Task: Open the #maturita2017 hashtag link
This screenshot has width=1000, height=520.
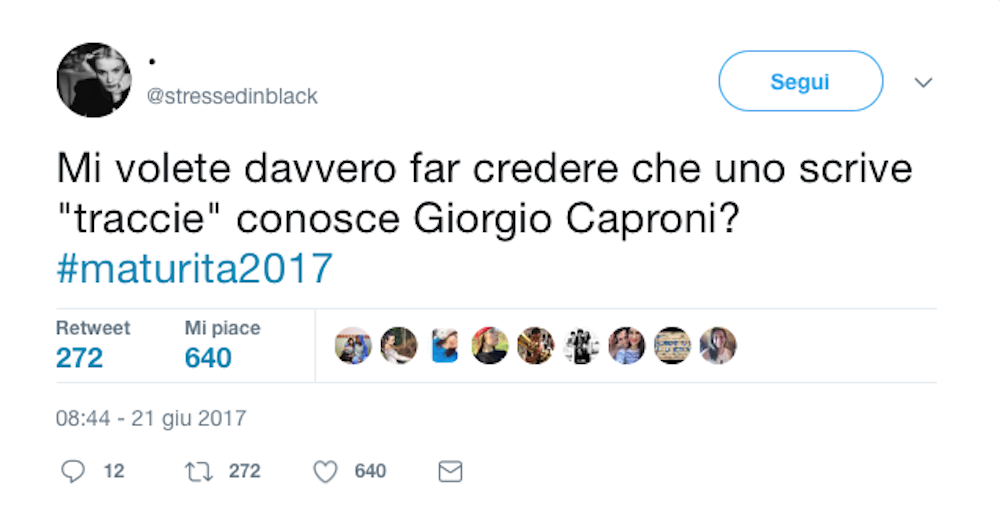Action: point(195,268)
